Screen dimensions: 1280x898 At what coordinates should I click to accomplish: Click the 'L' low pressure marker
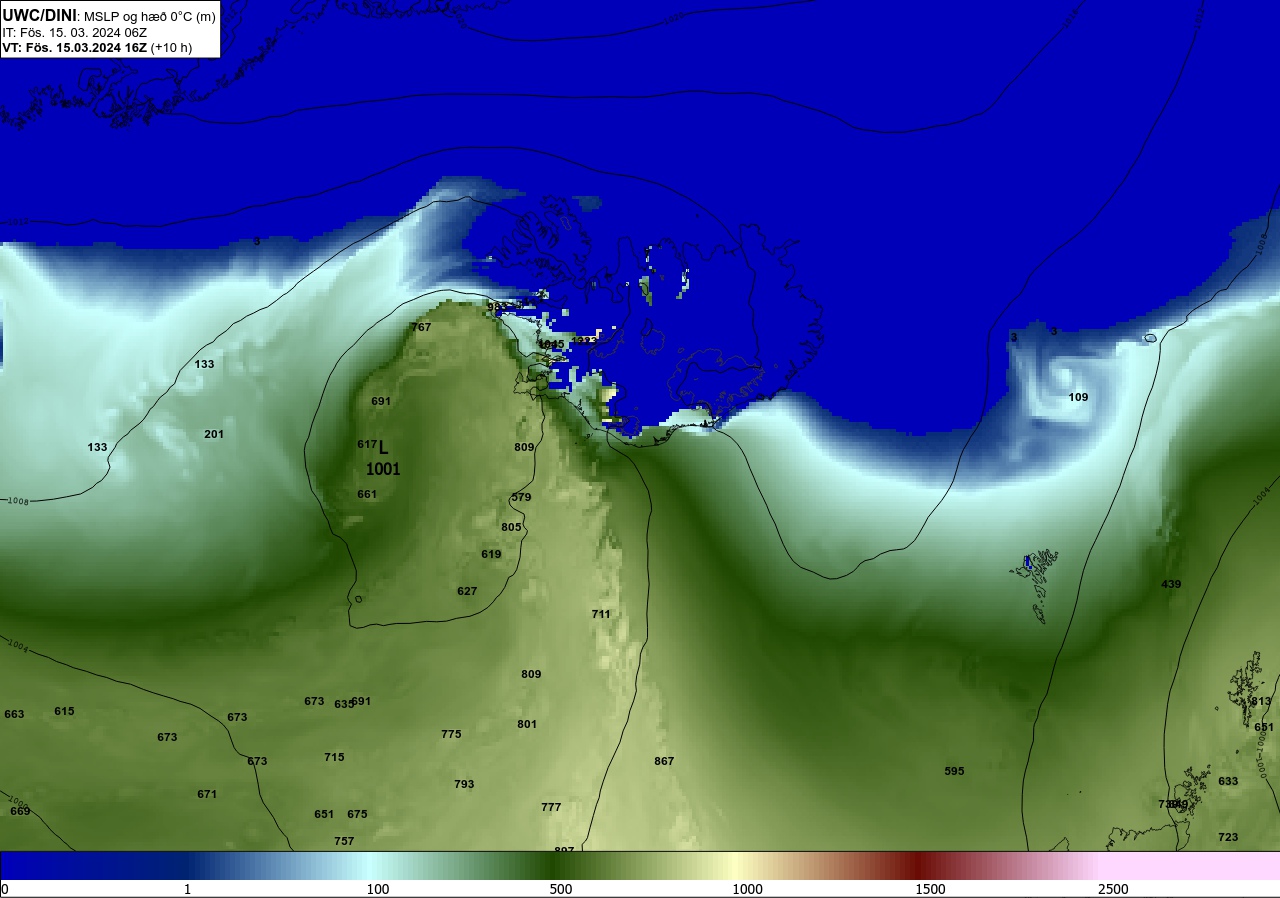pos(383,448)
